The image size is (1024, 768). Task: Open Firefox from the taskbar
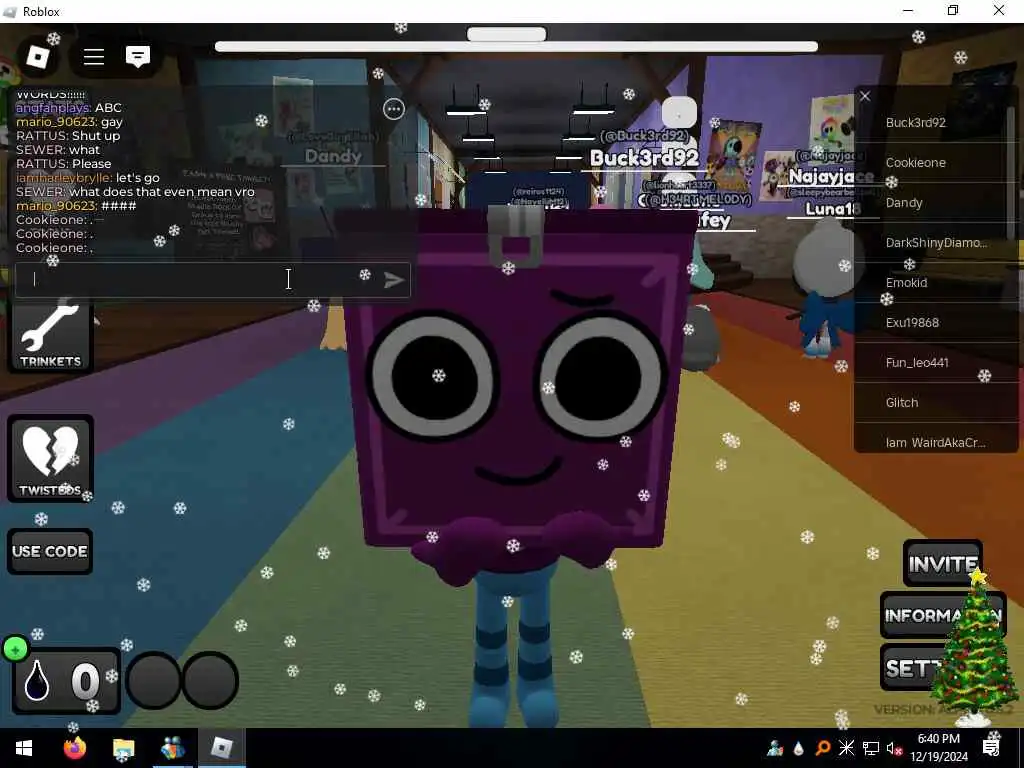pos(74,748)
